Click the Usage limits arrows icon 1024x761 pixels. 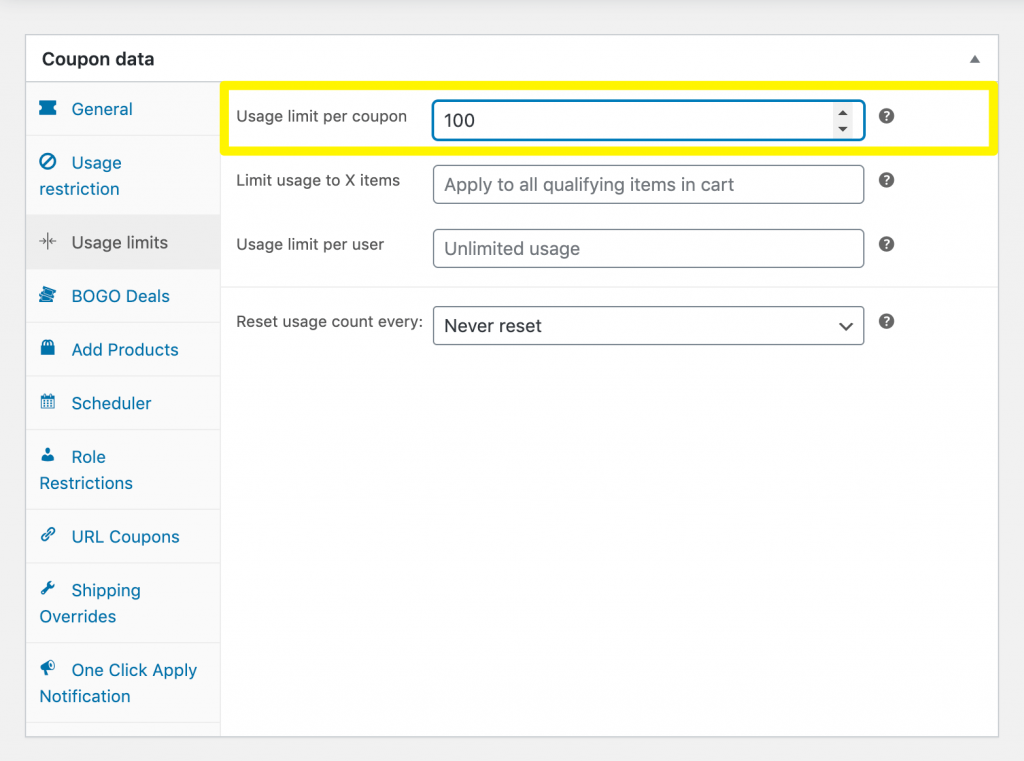pyautogui.click(x=48, y=241)
